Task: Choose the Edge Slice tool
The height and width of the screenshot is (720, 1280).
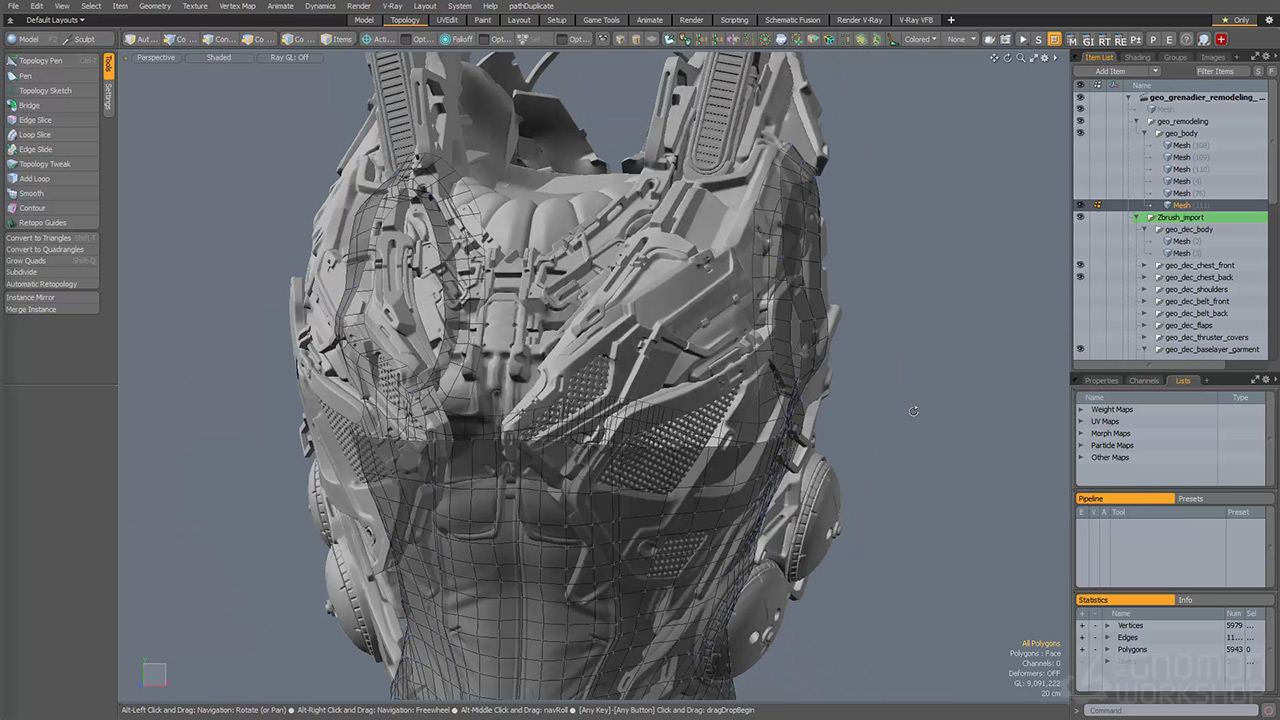Action: pyautogui.click(x=35, y=120)
